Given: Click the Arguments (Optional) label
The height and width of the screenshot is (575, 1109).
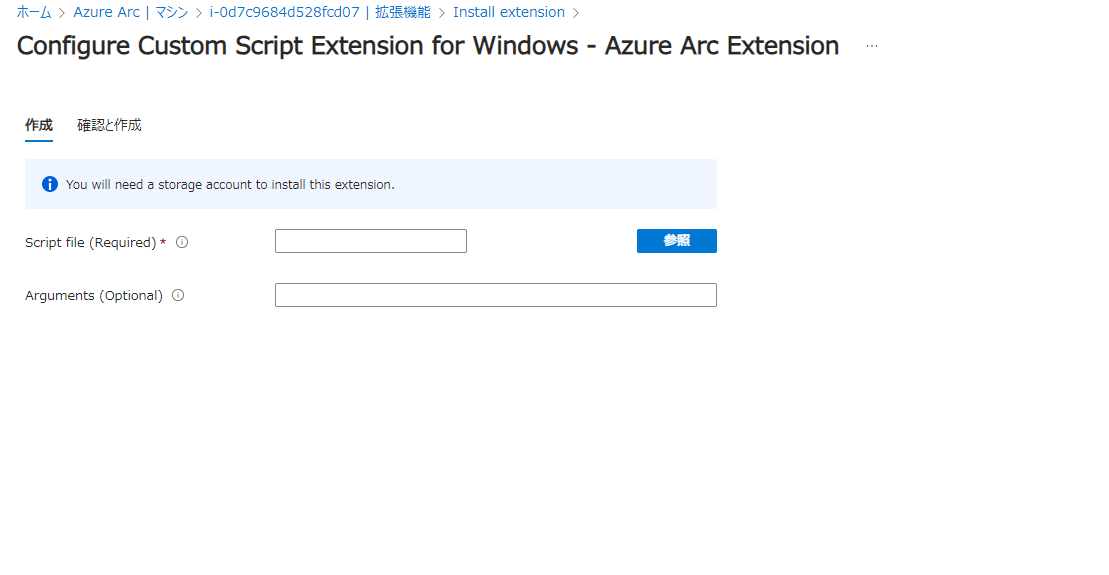Looking at the screenshot, I should [x=94, y=296].
